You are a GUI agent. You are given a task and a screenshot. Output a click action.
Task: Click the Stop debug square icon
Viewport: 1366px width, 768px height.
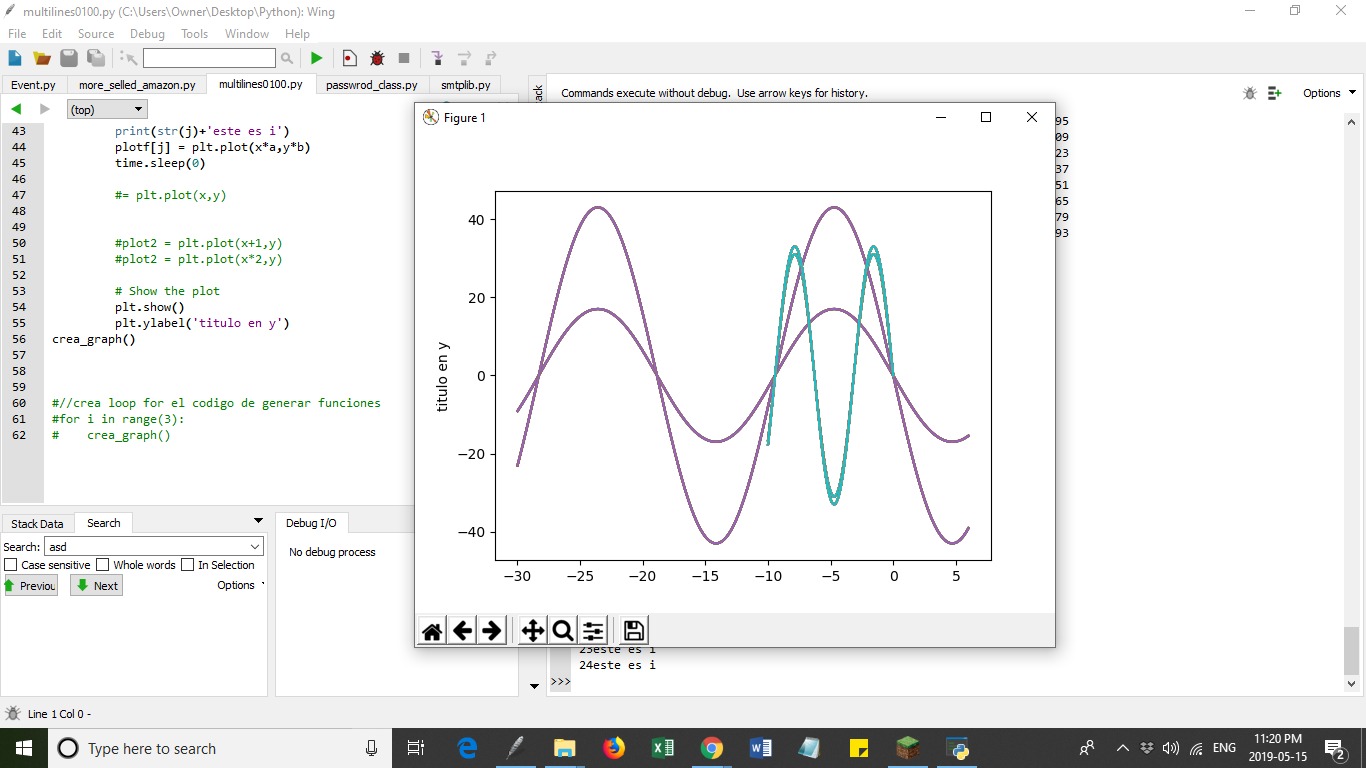tap(404, 58)
